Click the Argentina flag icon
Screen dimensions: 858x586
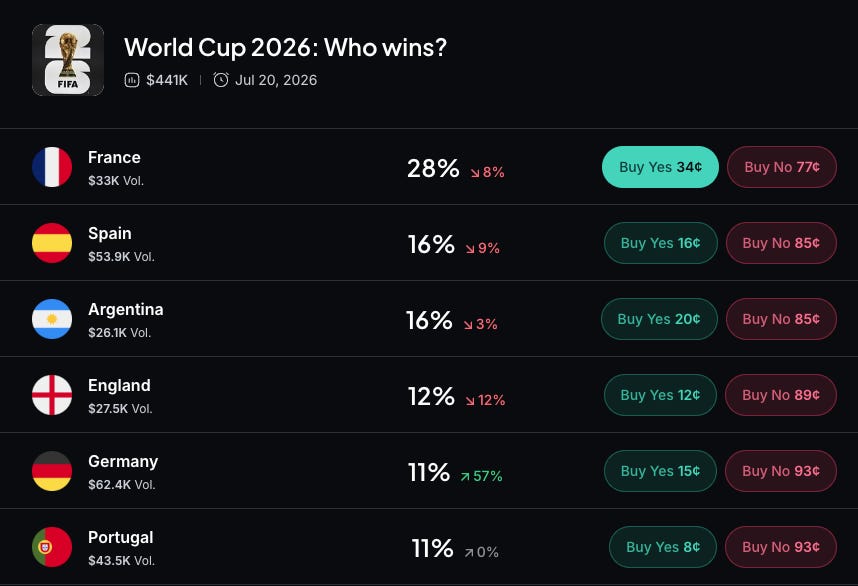pyautogui.click(x=52, y=319)
